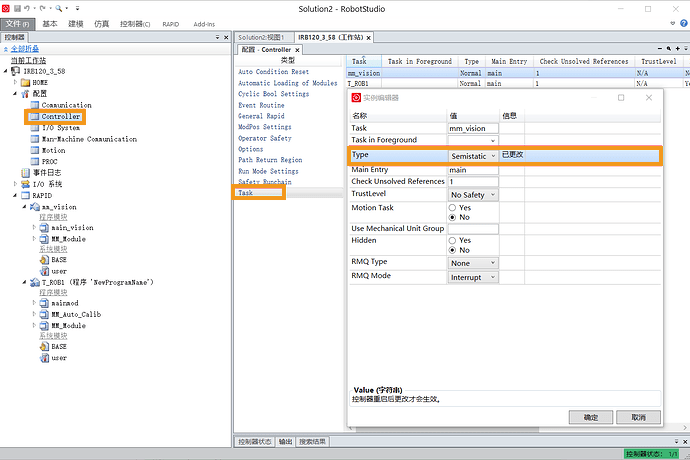Click the MM_Auto_Calib module icon
The height and width of the screenshot is (460, 690).
pos(43,314)
